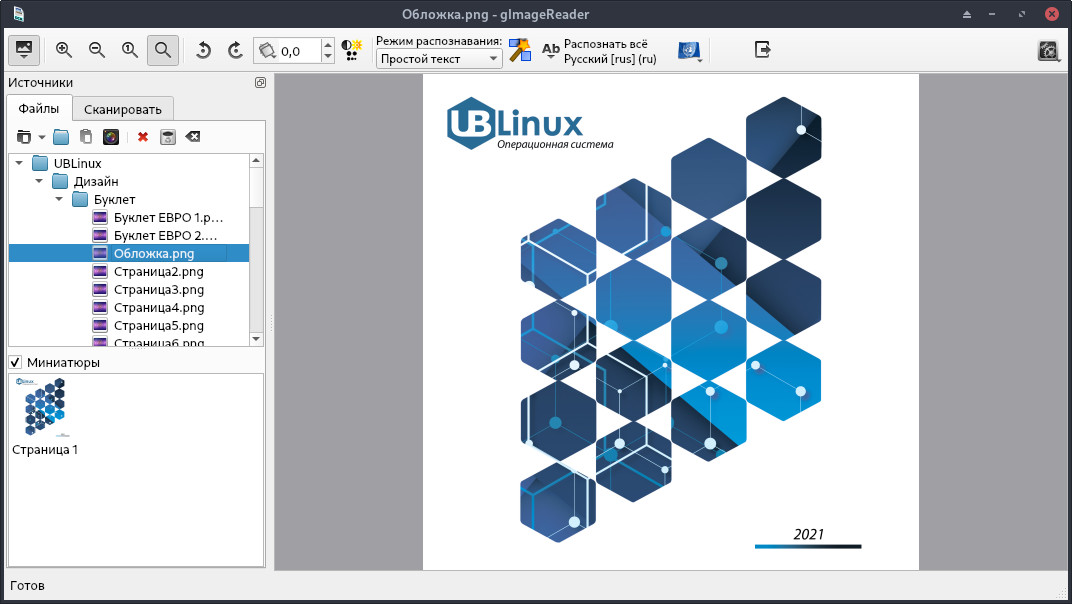The width and height of the screenshot is (1072, 604).
Task: Clear the sources list icon
Action: click(193, 137)
